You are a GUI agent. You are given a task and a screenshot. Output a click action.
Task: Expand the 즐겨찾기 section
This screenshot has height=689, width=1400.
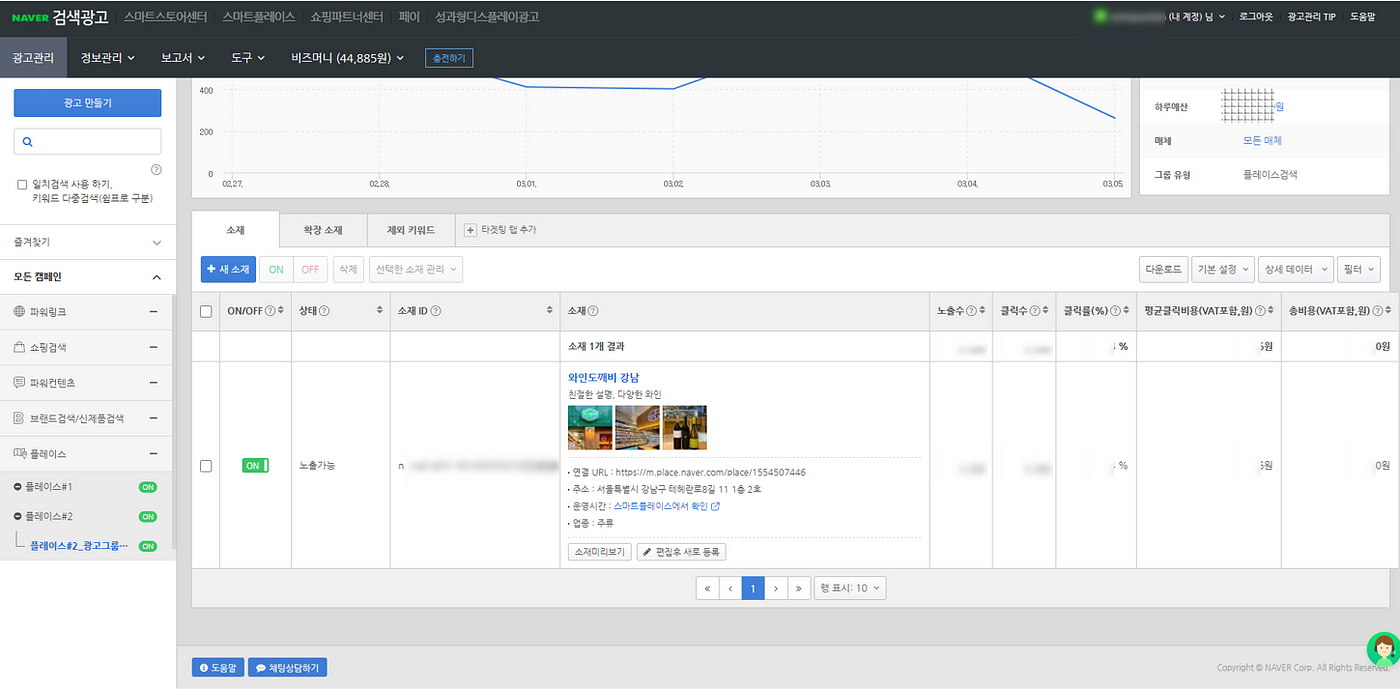click(x=157, y=242)
